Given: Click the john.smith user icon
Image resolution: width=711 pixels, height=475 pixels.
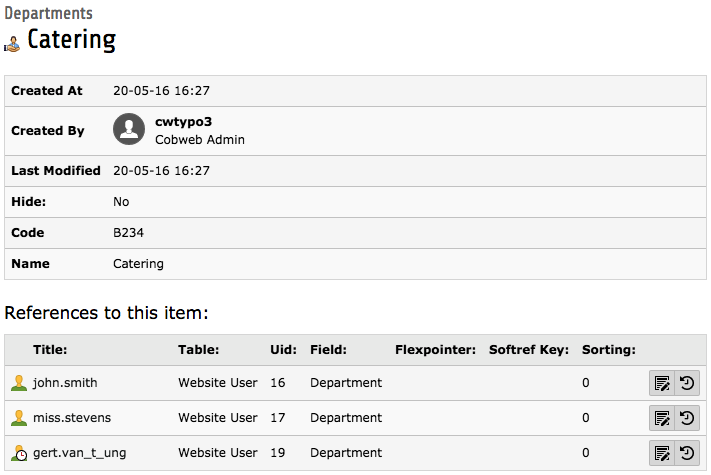Looking at the screenshot, I should tap(18, 383).
